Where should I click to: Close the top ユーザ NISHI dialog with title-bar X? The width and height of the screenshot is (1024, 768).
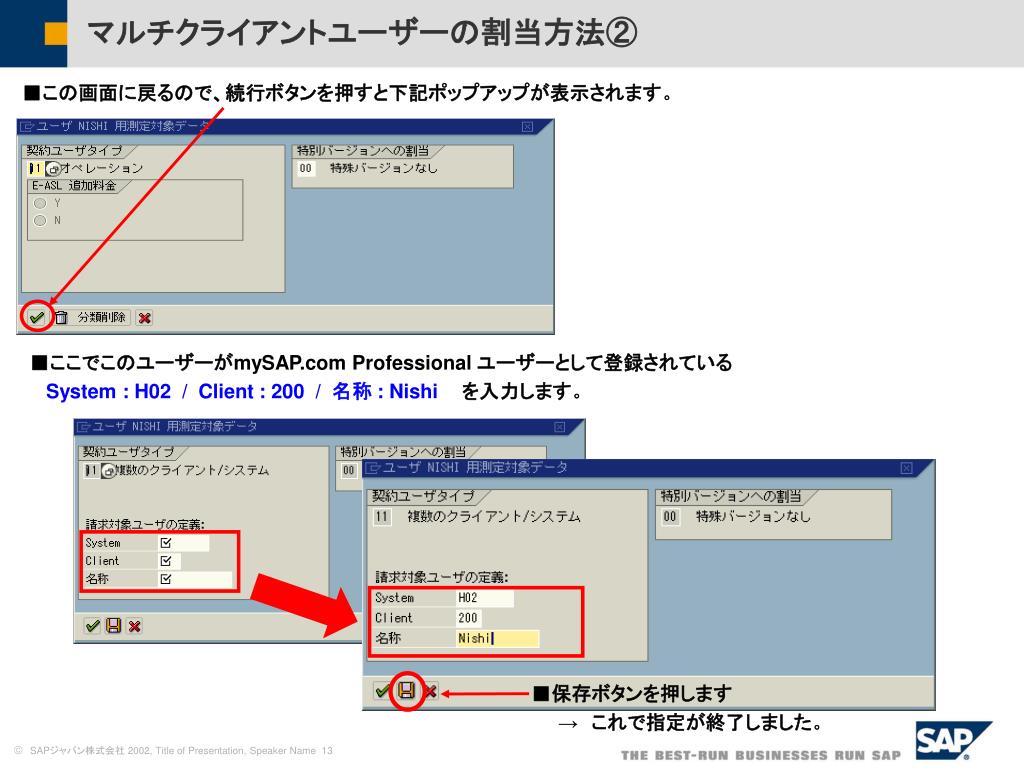[x=528, y=127]
